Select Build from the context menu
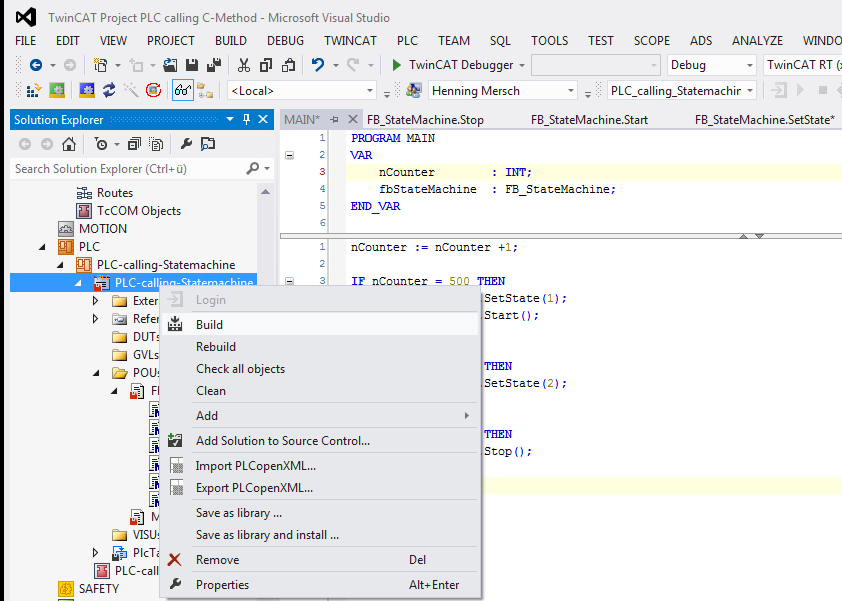 point(320,324)
